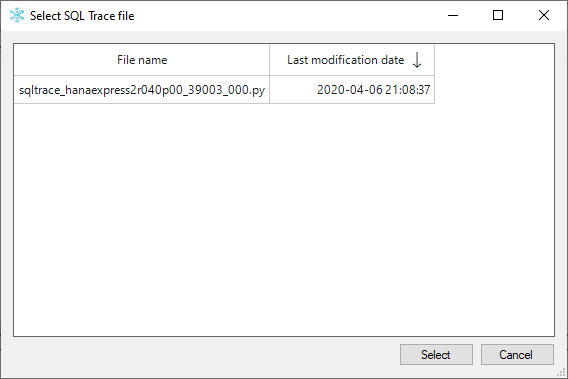Click the Select SQL Trace file title text
Image resolution: width=568 pixels, height=379 pixels.
[x=82, y=16]
